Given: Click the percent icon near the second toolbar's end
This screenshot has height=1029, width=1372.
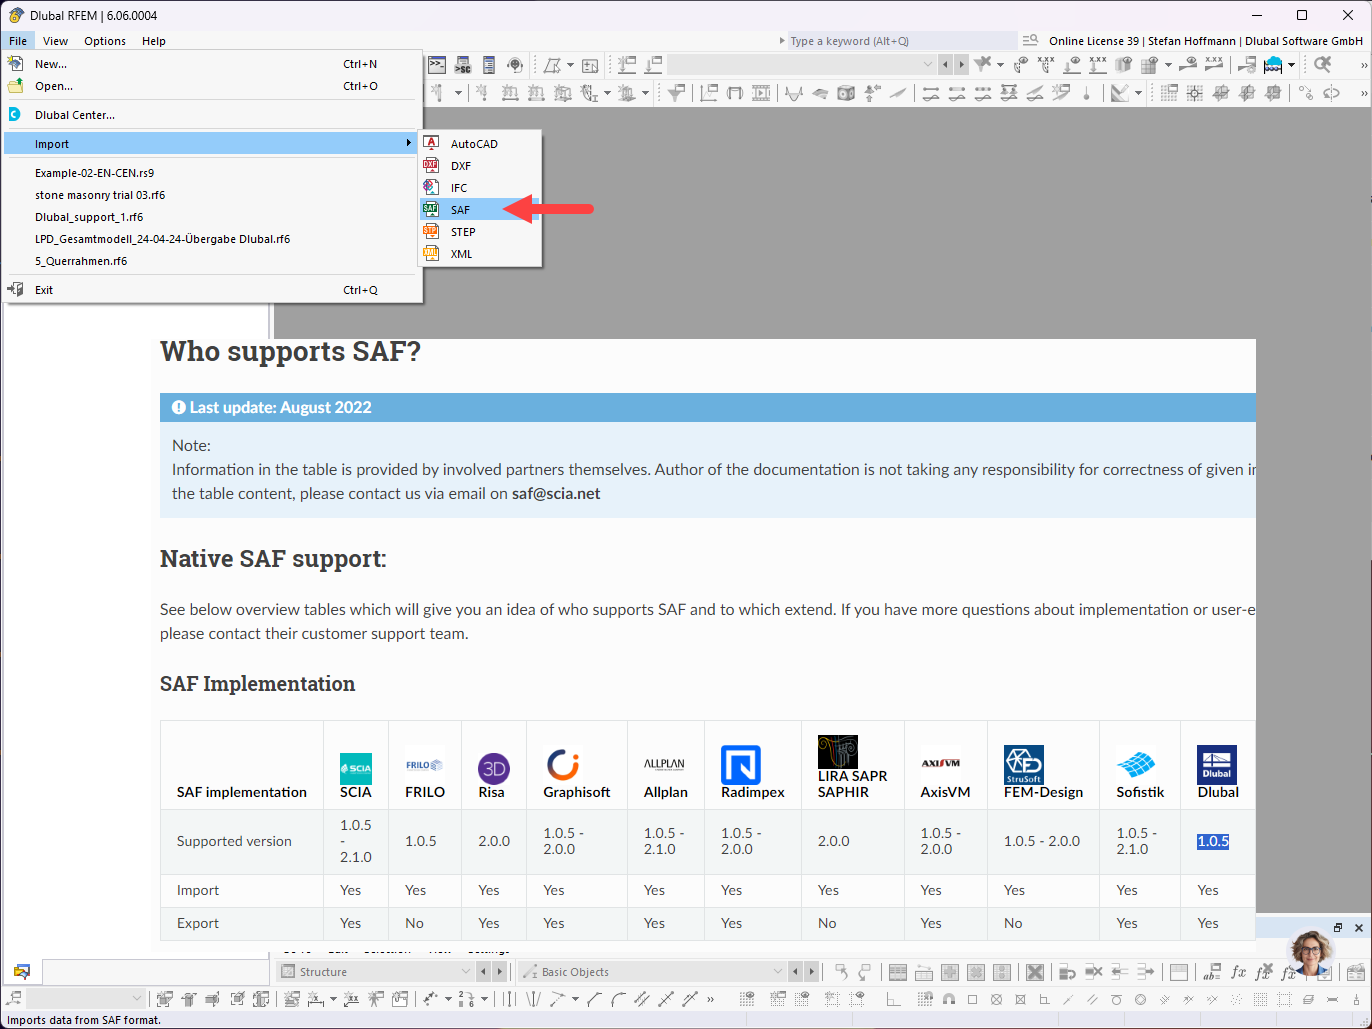Looking at the screenshot, I should click(1304, 92).
